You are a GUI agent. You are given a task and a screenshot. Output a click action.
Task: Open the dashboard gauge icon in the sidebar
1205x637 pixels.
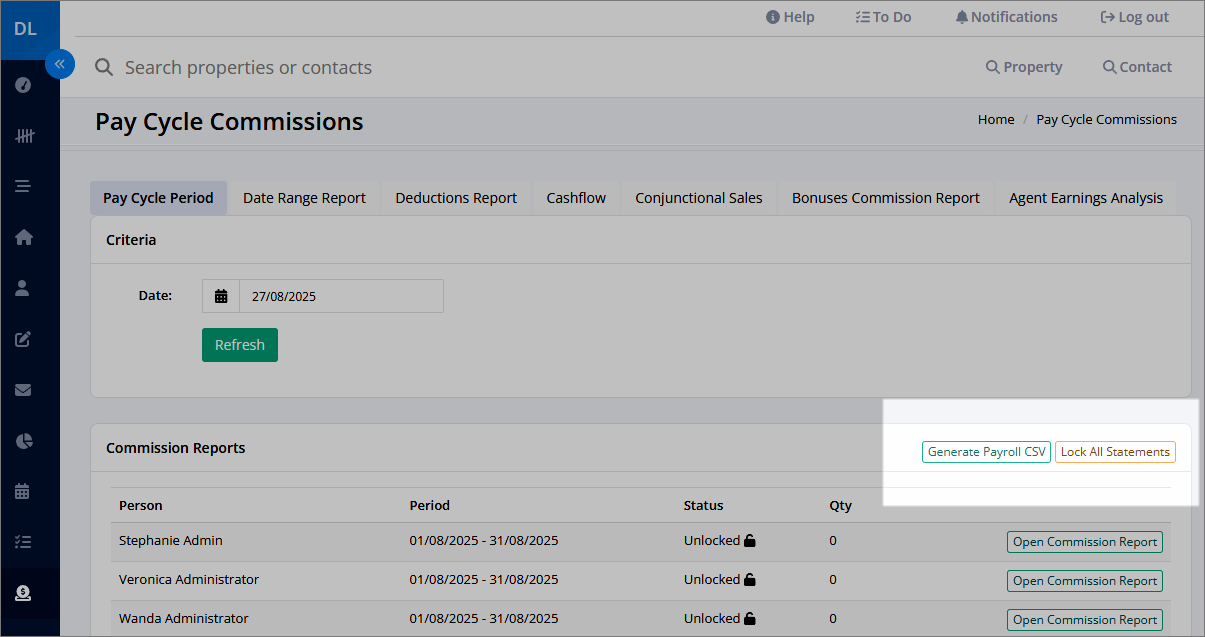[x=24, y=85]
